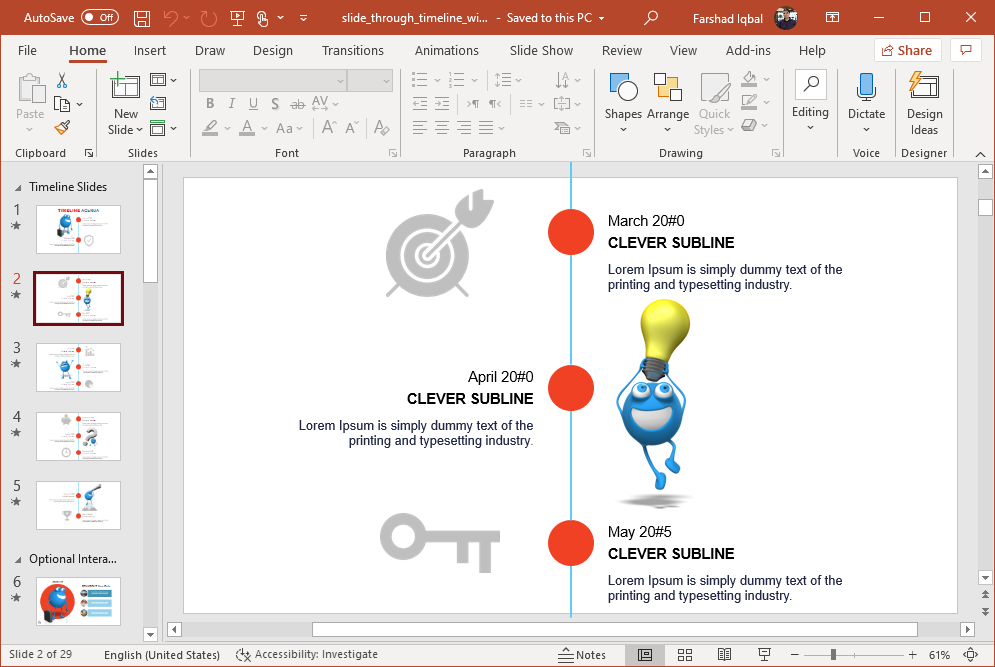Toggle Bold formatting
995x667 pixels.
point(210,103)
